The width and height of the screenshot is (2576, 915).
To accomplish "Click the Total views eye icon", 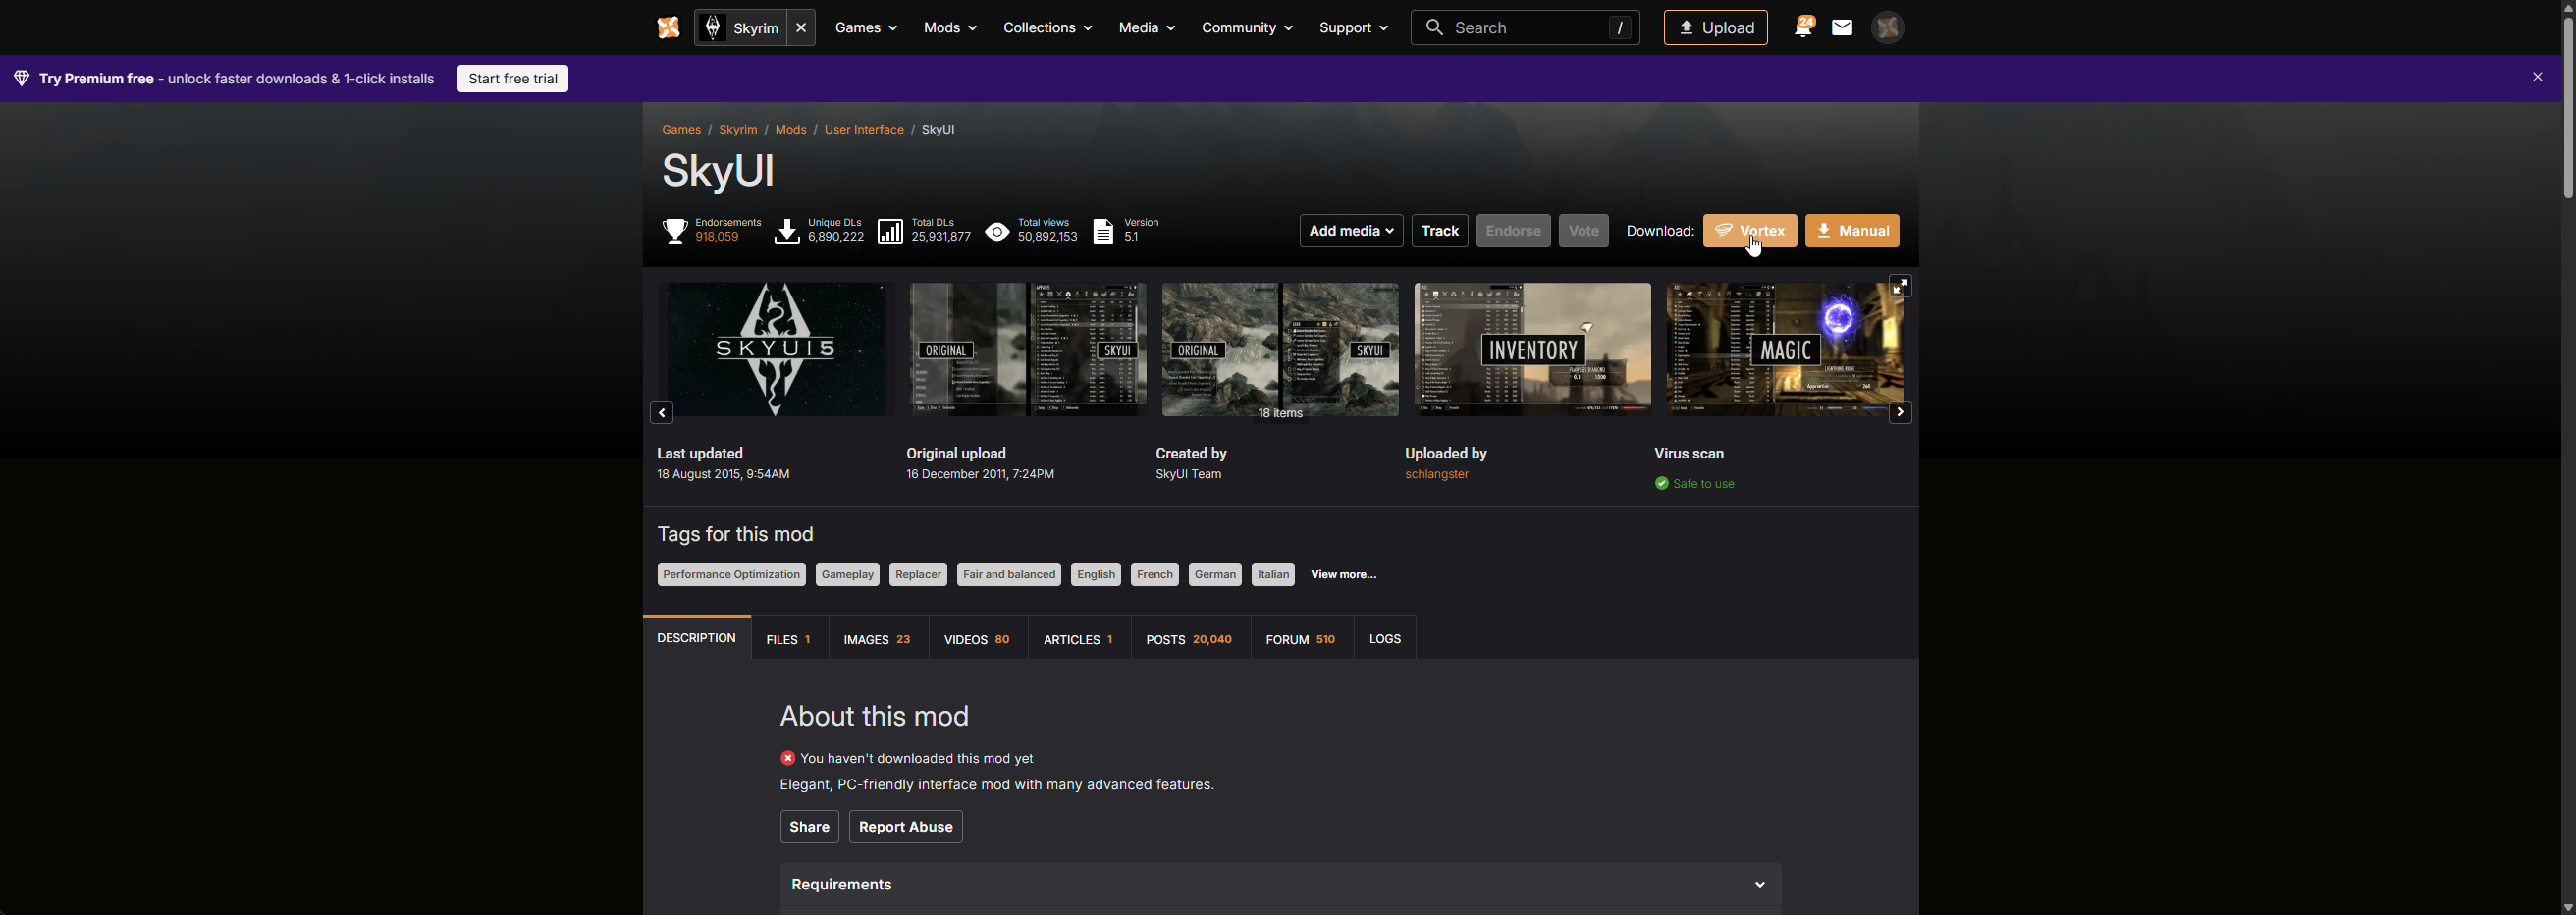I will click(997, 231).
